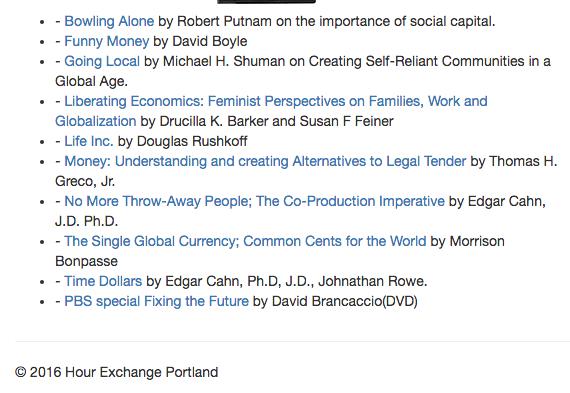570x393 pixels.
Task: Click the text Robert Putnam on social capital
Action: pyautogui.click(x=336, y=21)
